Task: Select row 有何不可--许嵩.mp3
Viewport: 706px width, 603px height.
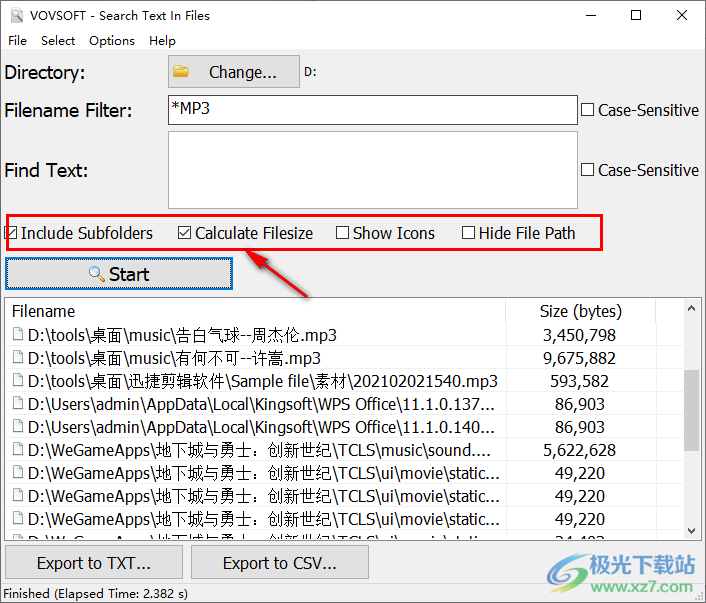Action: pos(344,358)
